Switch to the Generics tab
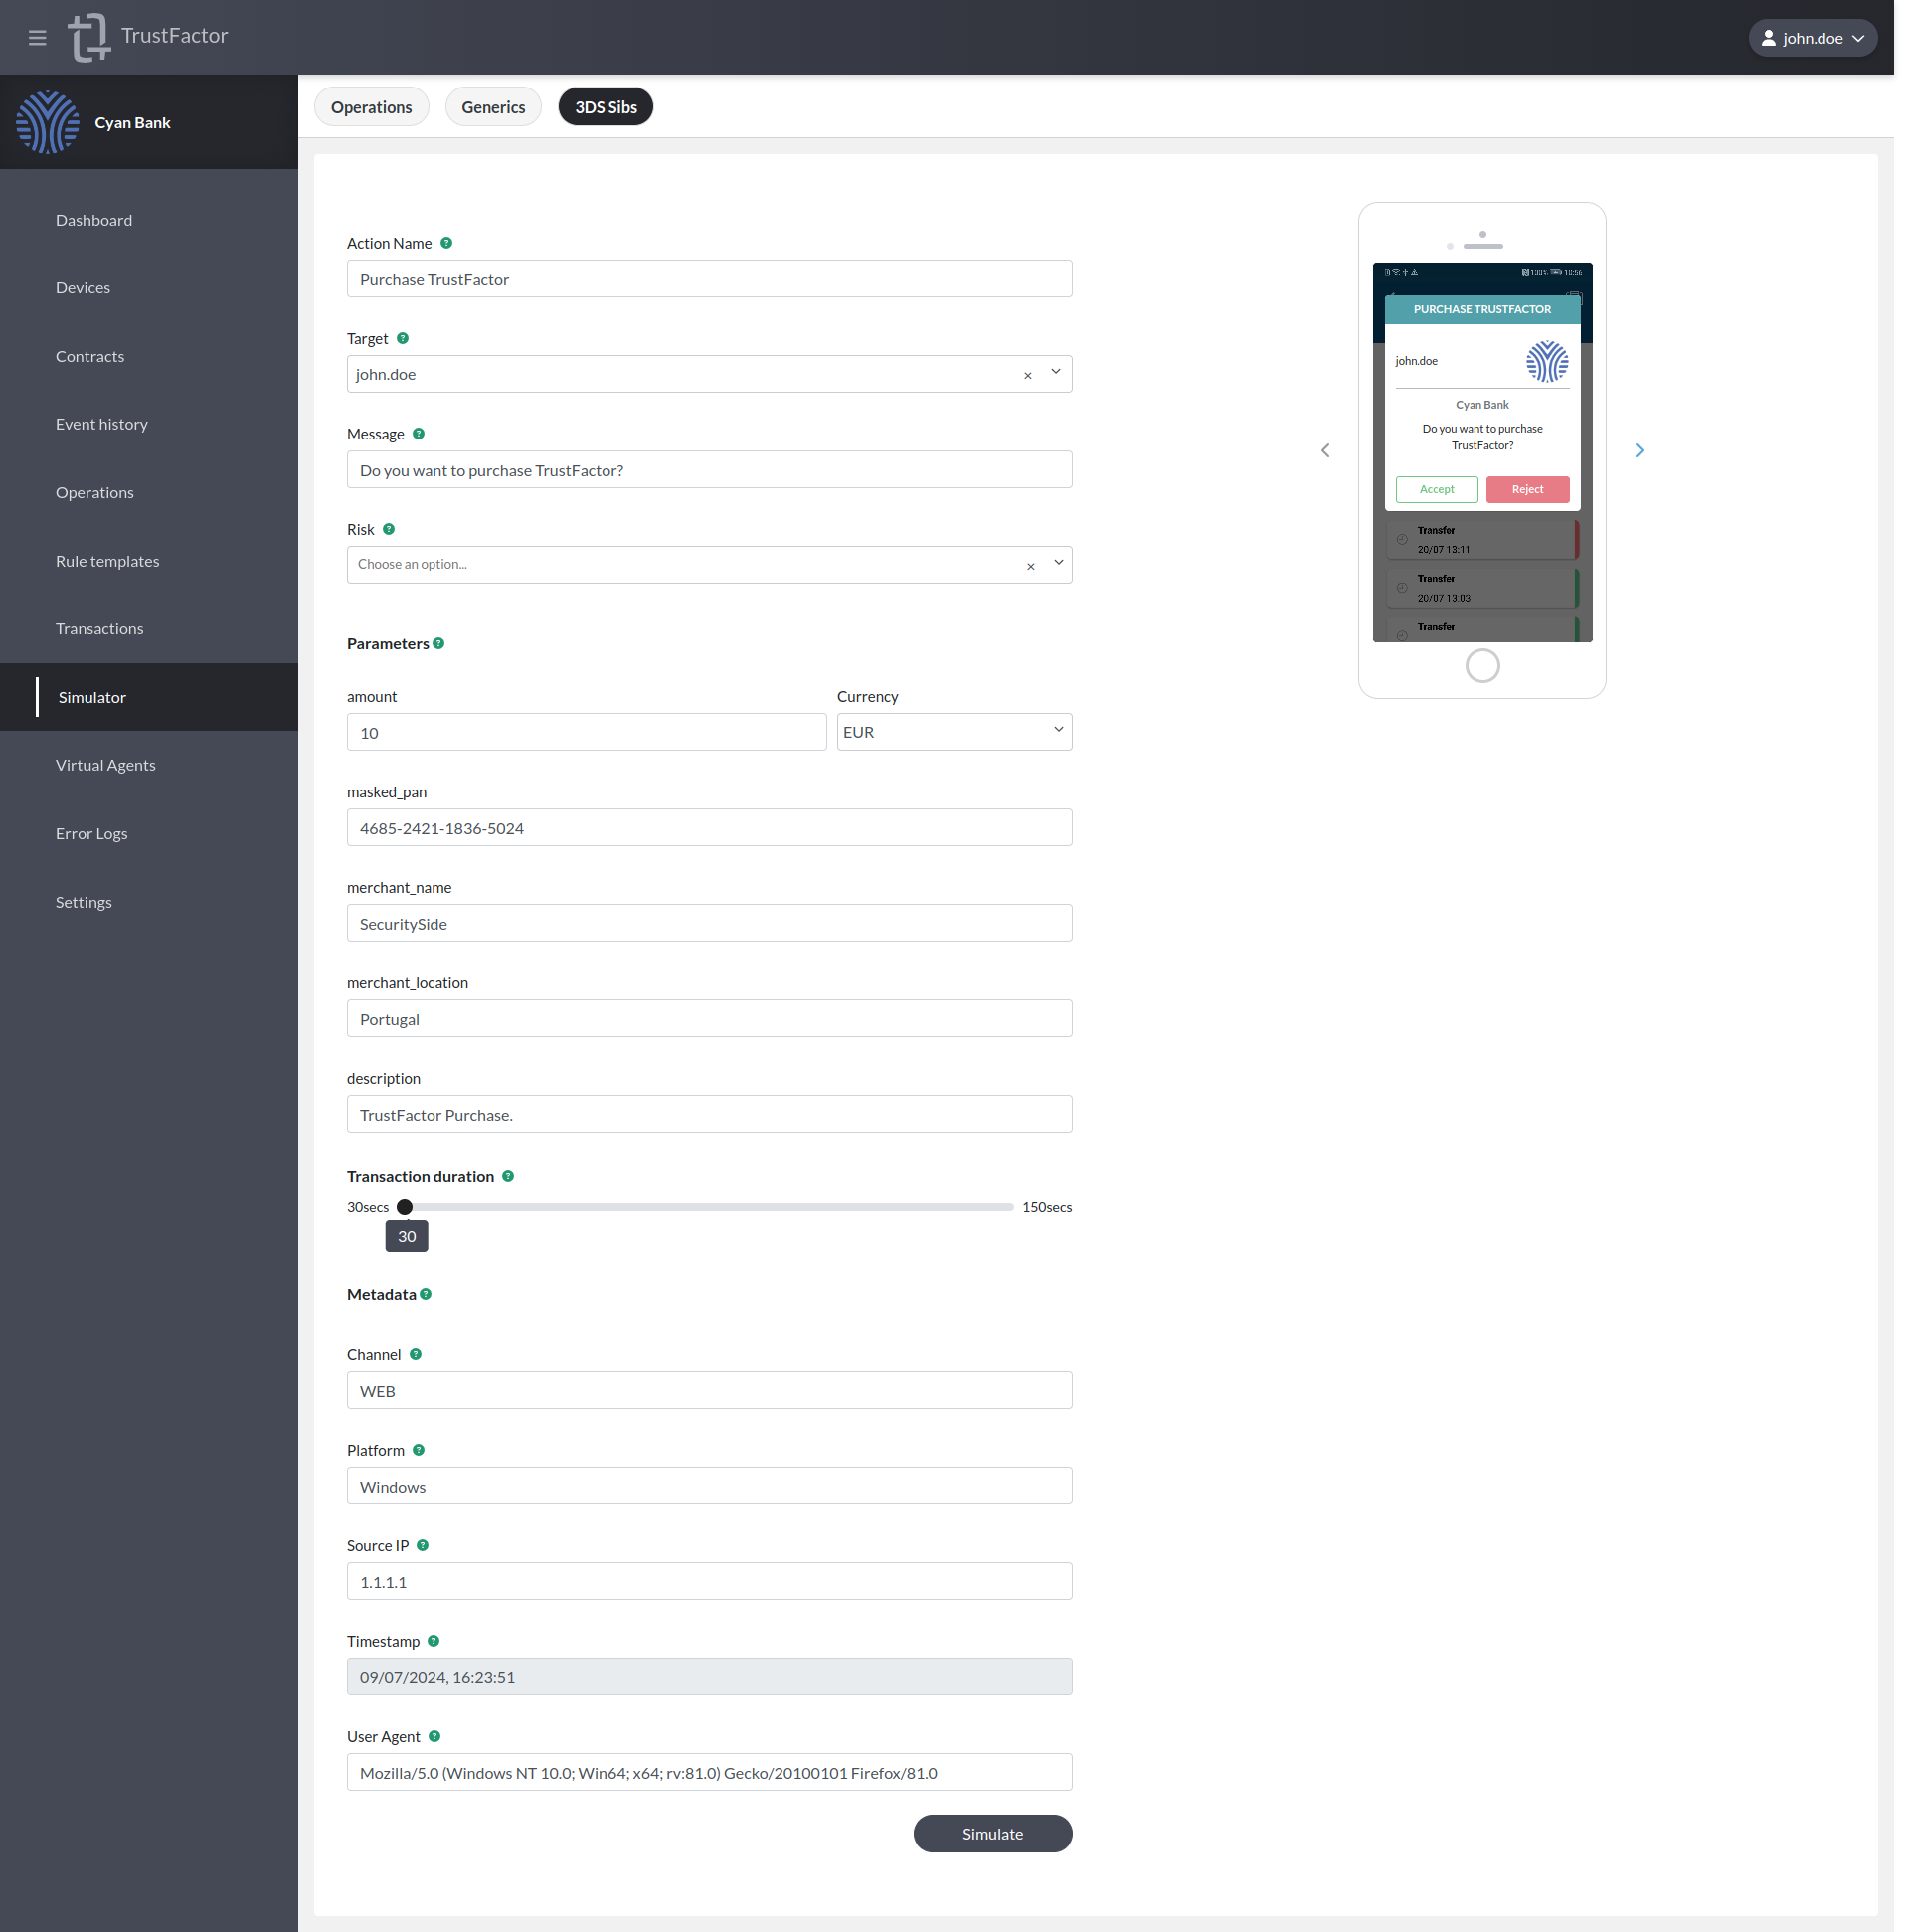This screenshot has width=1909, height=1932. coord(493,106)
